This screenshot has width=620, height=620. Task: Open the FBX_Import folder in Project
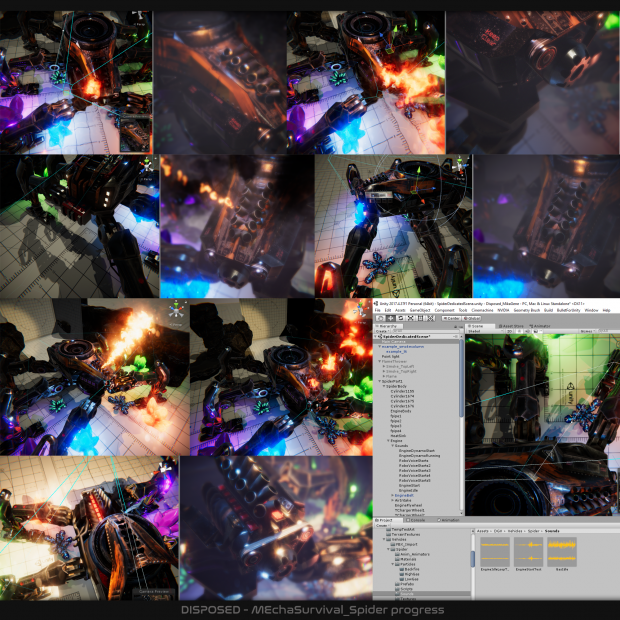(x=406, y=544)
